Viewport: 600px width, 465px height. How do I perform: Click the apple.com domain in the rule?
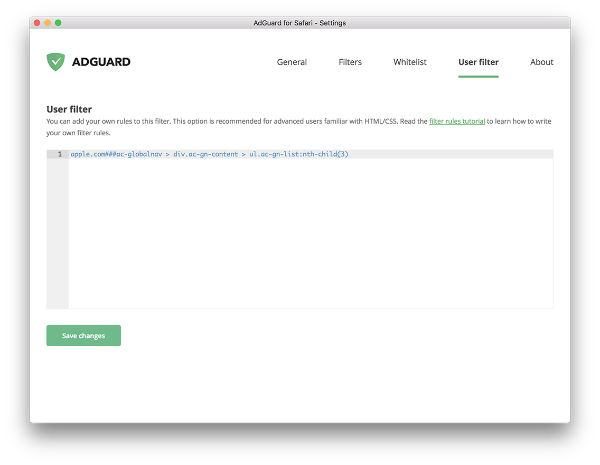pos(90,154)
